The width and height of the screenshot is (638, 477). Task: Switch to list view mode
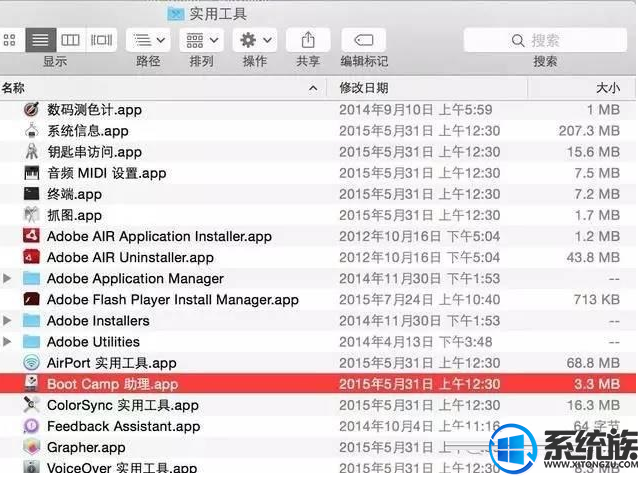[x=41, y=40]
